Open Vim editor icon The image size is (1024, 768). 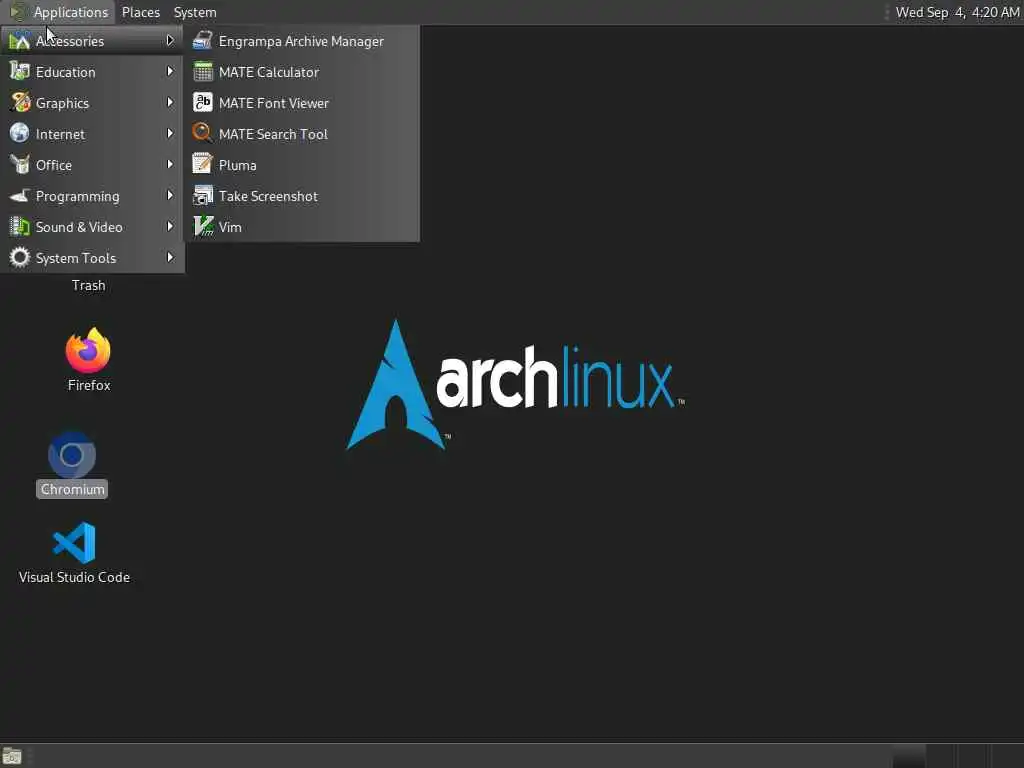point(202,227)
